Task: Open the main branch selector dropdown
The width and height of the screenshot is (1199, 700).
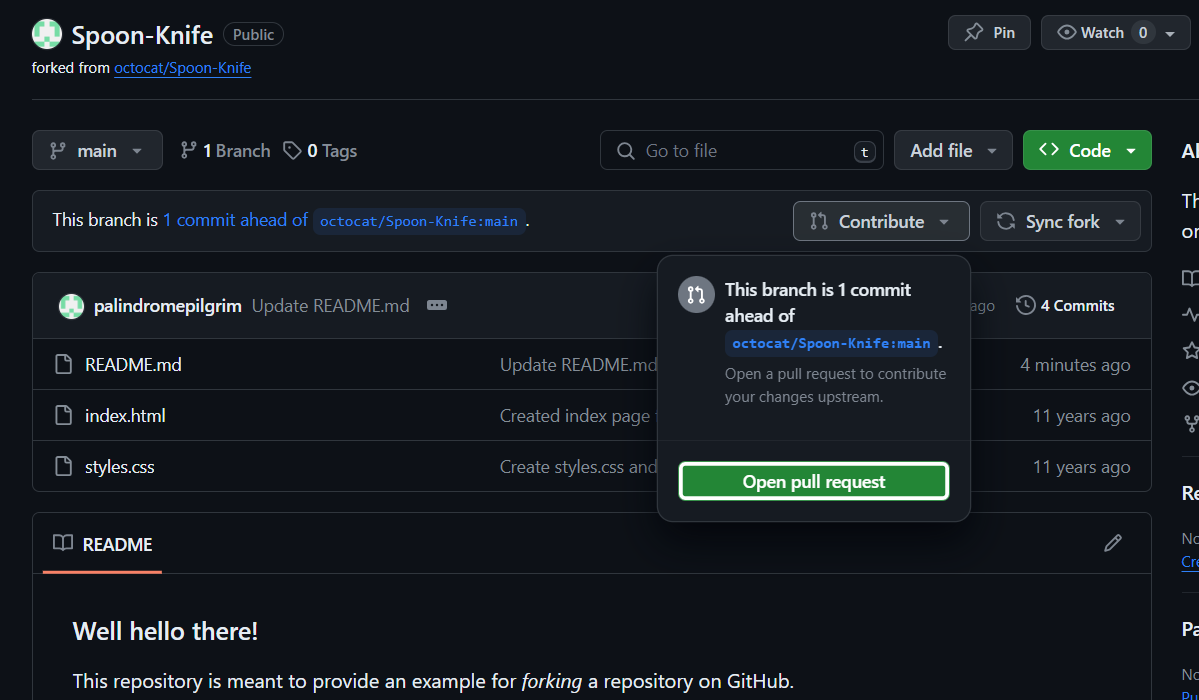Action: point(97,151)
